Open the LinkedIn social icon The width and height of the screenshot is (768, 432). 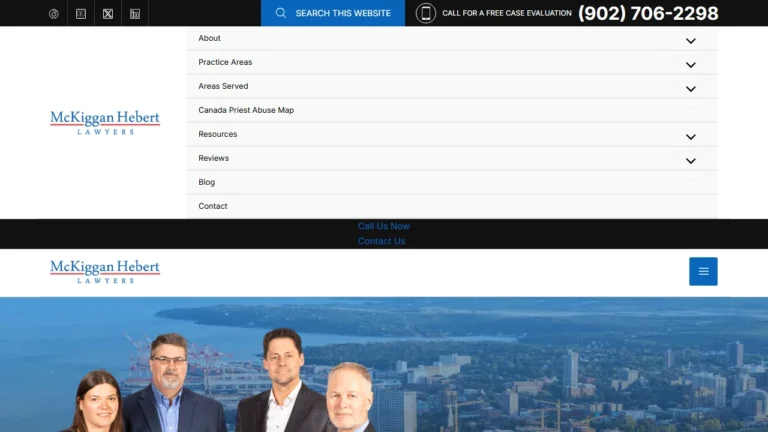point(135,14)
